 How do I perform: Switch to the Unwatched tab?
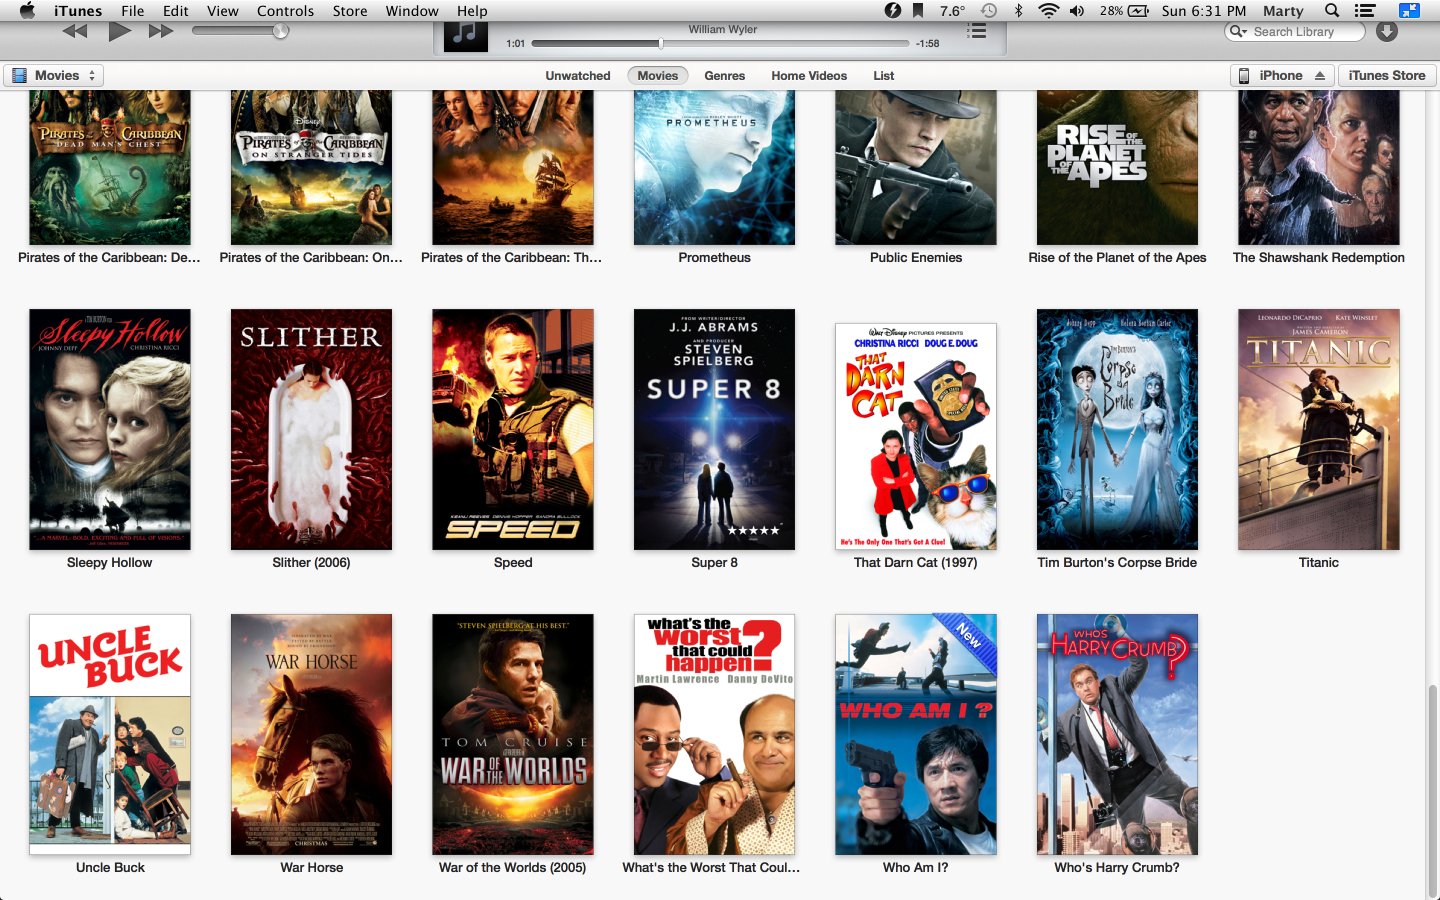coord(578,76)
